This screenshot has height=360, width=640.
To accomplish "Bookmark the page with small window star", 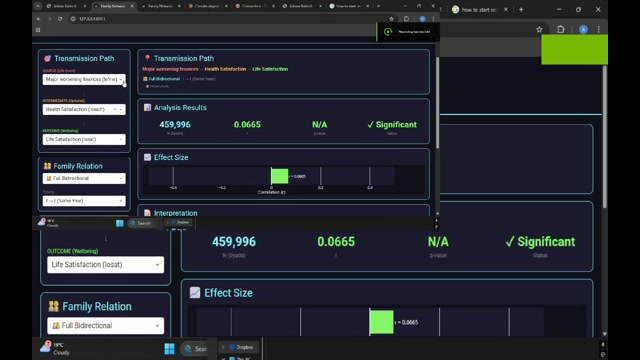I will [x=391, y=19].
